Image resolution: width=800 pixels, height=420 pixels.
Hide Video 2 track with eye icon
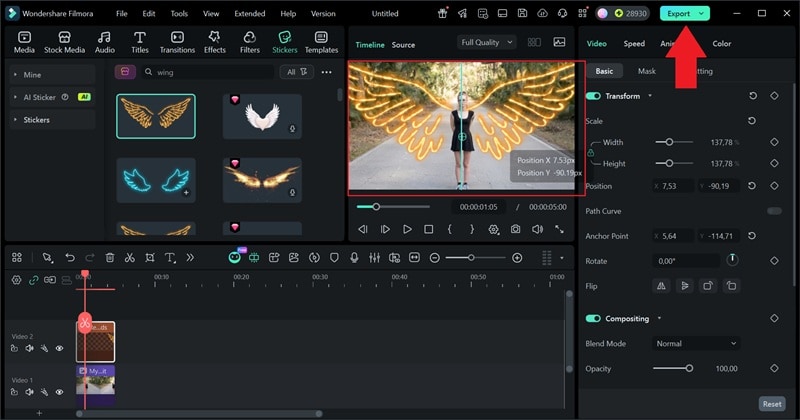point(59,349)
